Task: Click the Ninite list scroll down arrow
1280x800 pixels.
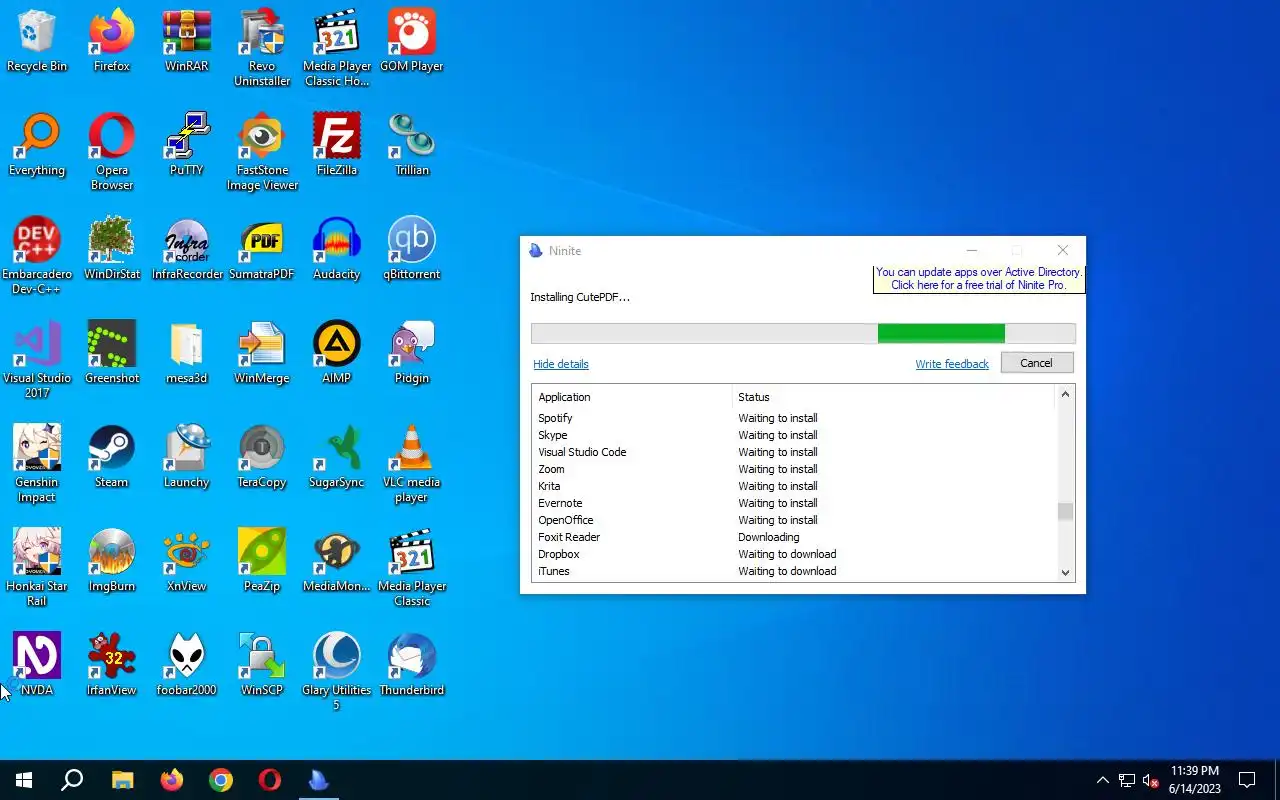Action: [x=1065, y=573]
